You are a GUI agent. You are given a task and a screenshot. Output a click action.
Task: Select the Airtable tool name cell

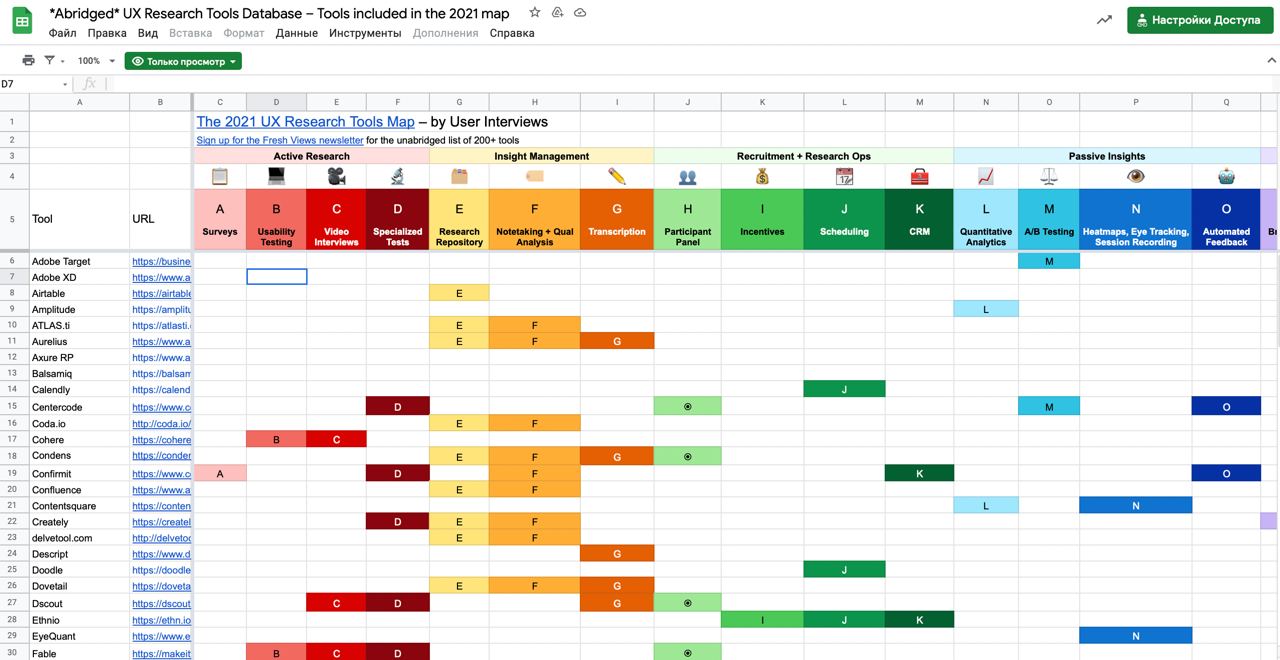pyautogui.click(x=79, y=293)
